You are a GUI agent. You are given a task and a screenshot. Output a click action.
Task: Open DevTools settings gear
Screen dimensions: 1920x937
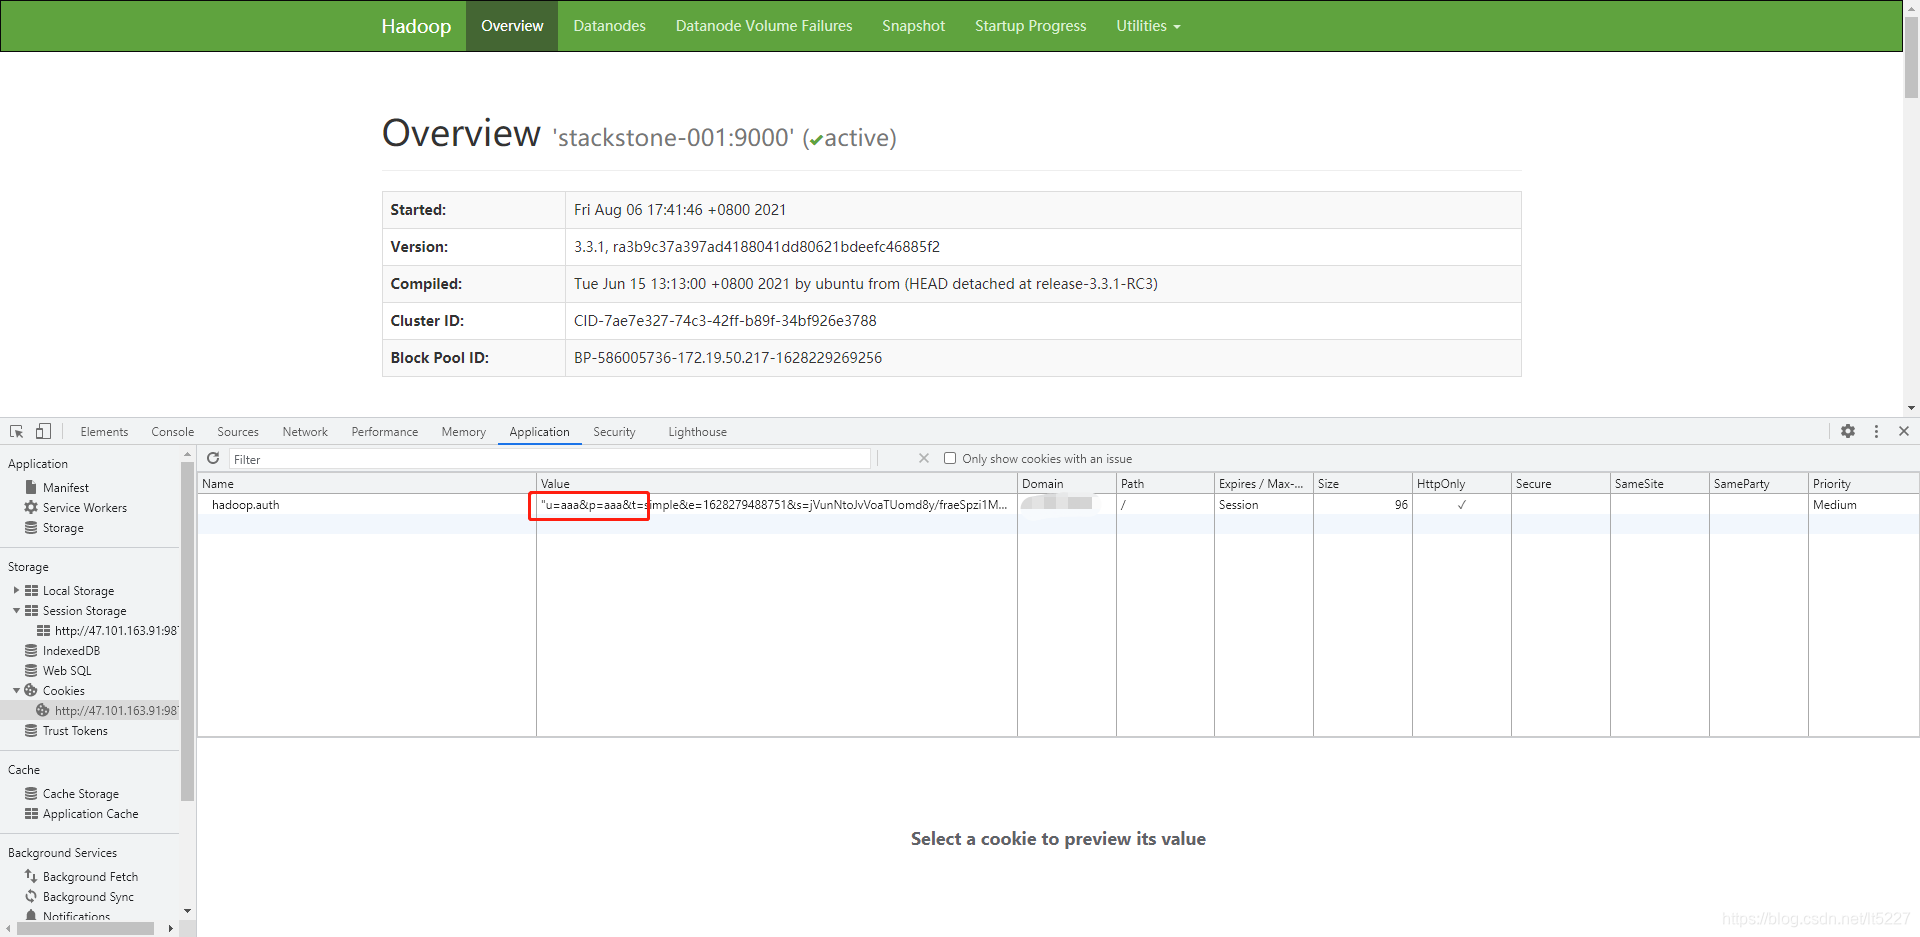[1848, 431]
